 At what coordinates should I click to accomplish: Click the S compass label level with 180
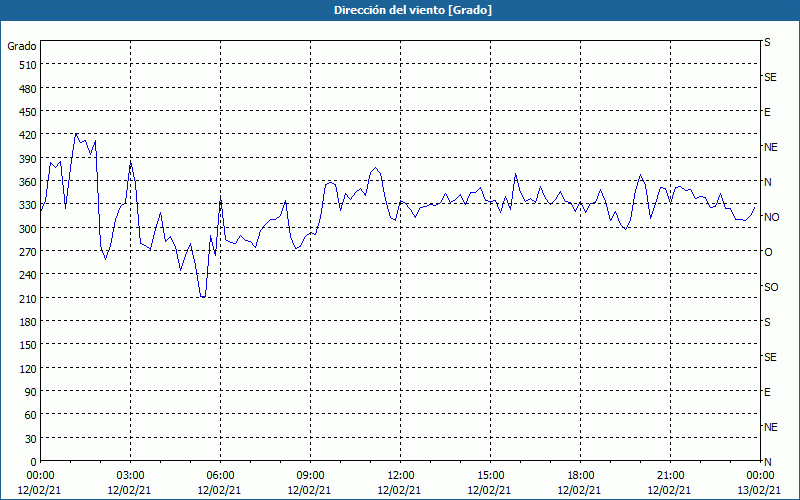point(767,322)
